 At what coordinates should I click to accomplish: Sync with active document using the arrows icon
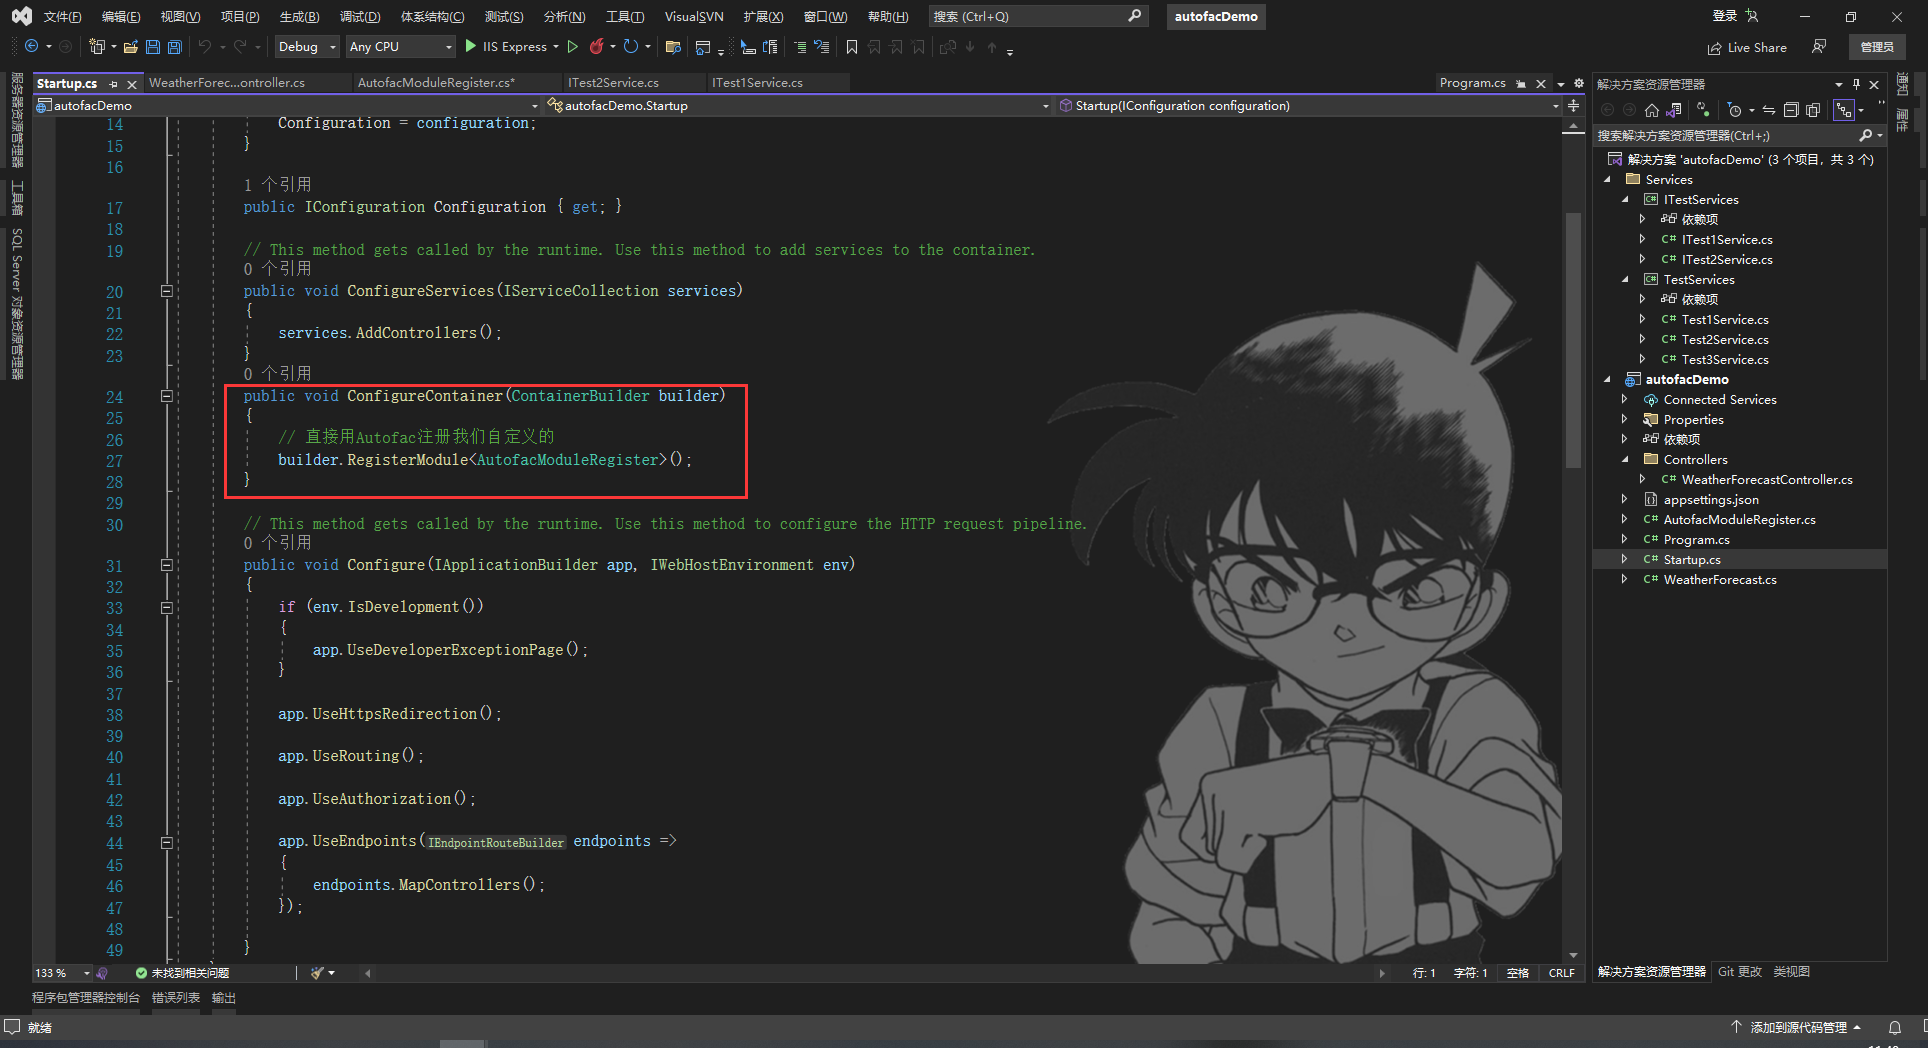[x=1768, y=110]
